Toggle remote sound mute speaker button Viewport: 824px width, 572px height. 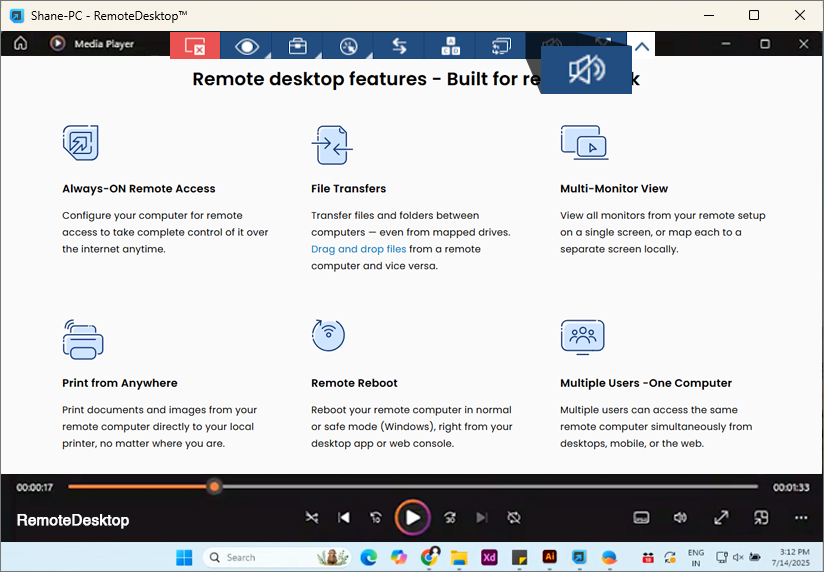585,71
